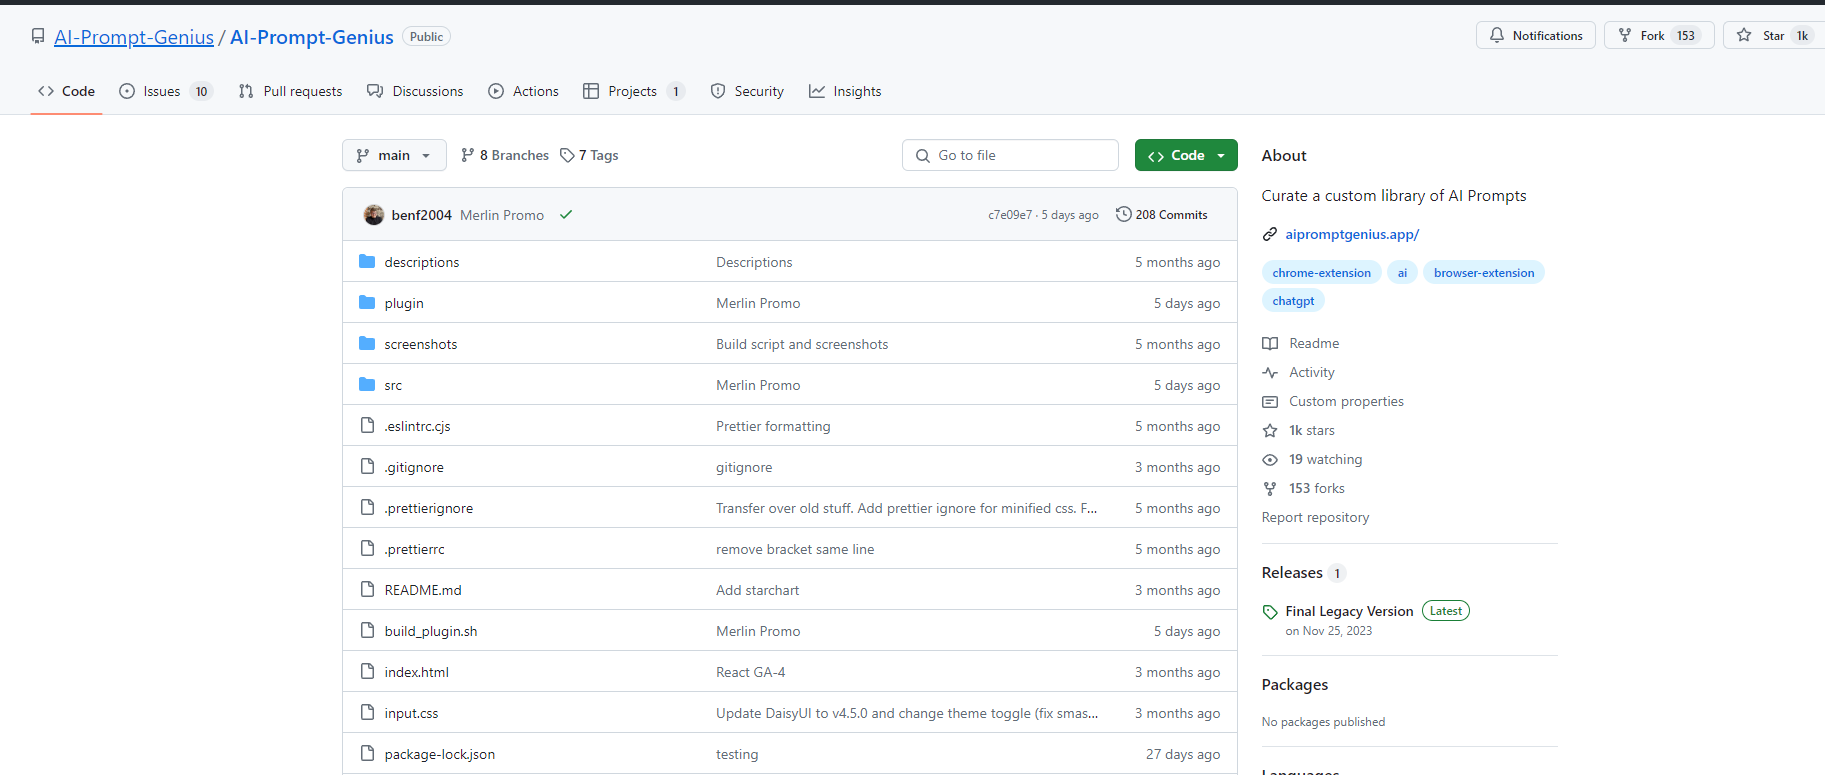Open the aipromptgenius.app website link
This screenshot has height=775, width=1825.
pos(1352,234)
